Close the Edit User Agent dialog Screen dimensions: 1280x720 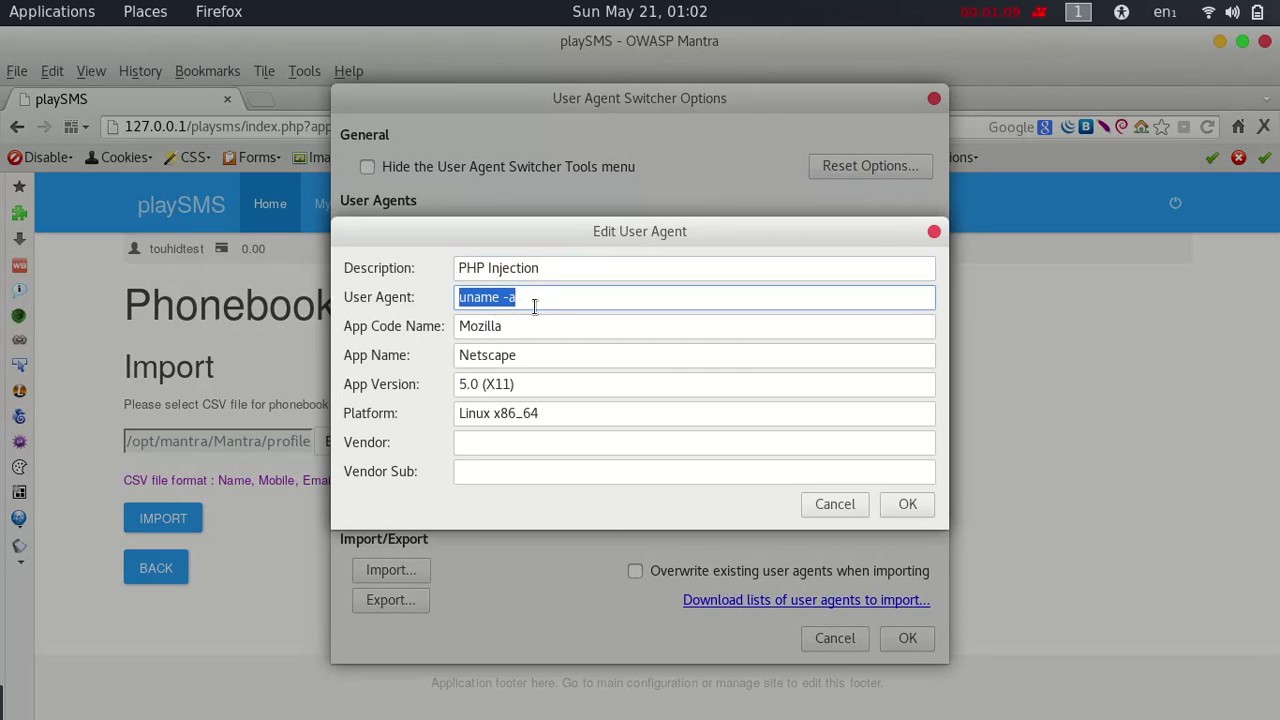click(x=934, y=231)
